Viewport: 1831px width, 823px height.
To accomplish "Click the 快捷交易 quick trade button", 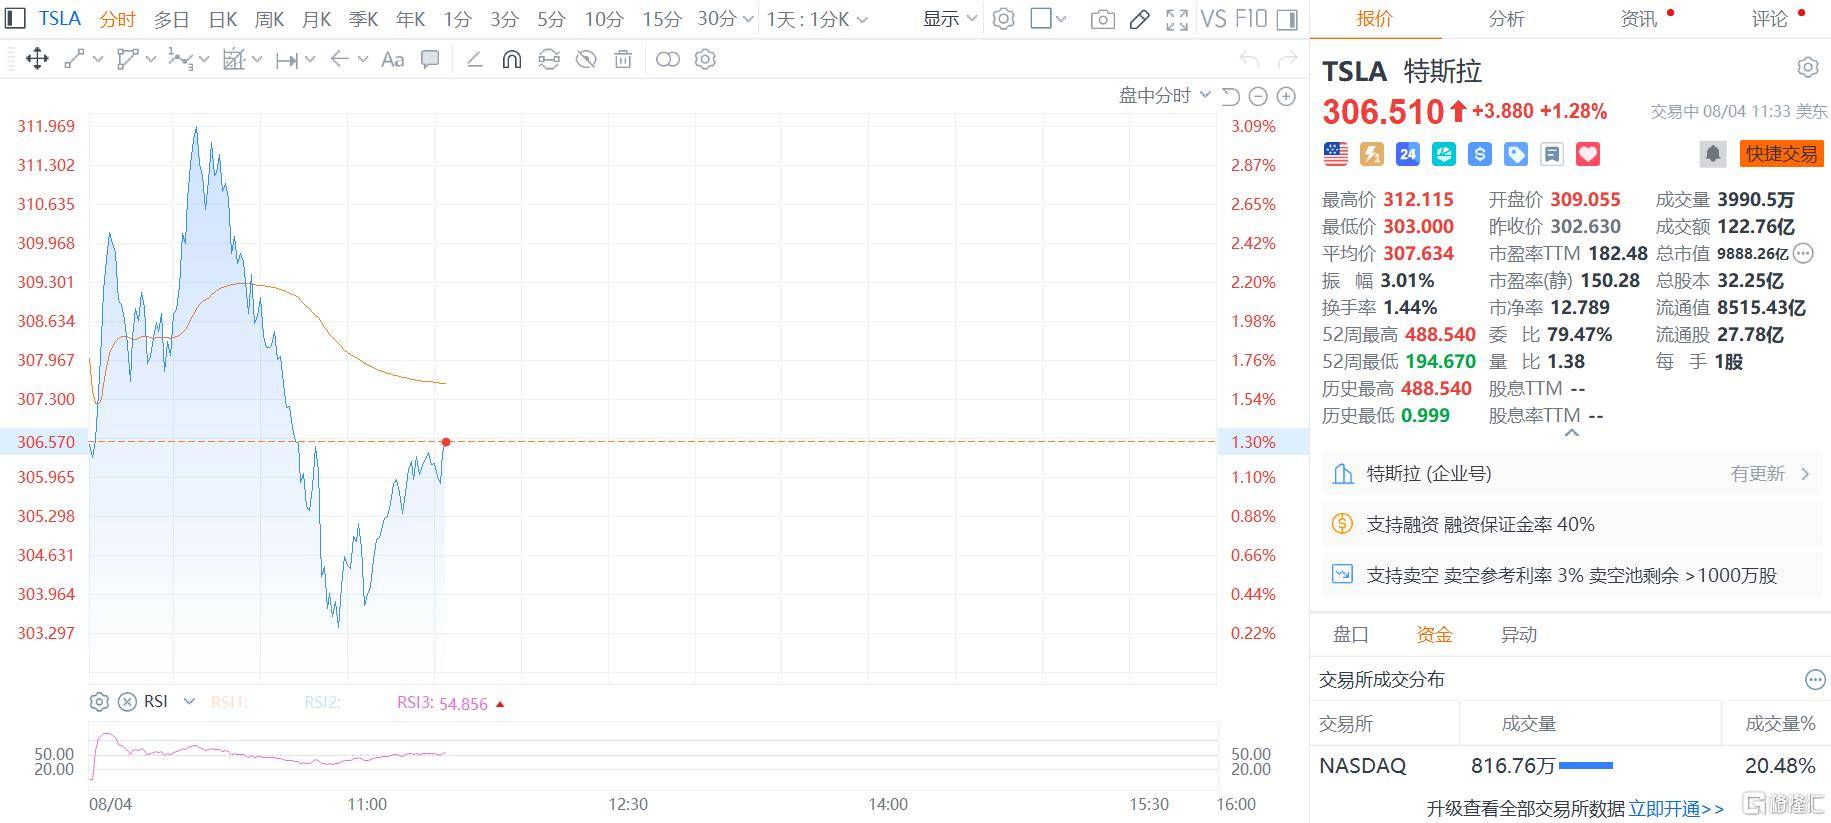I will click(1781, 154).
